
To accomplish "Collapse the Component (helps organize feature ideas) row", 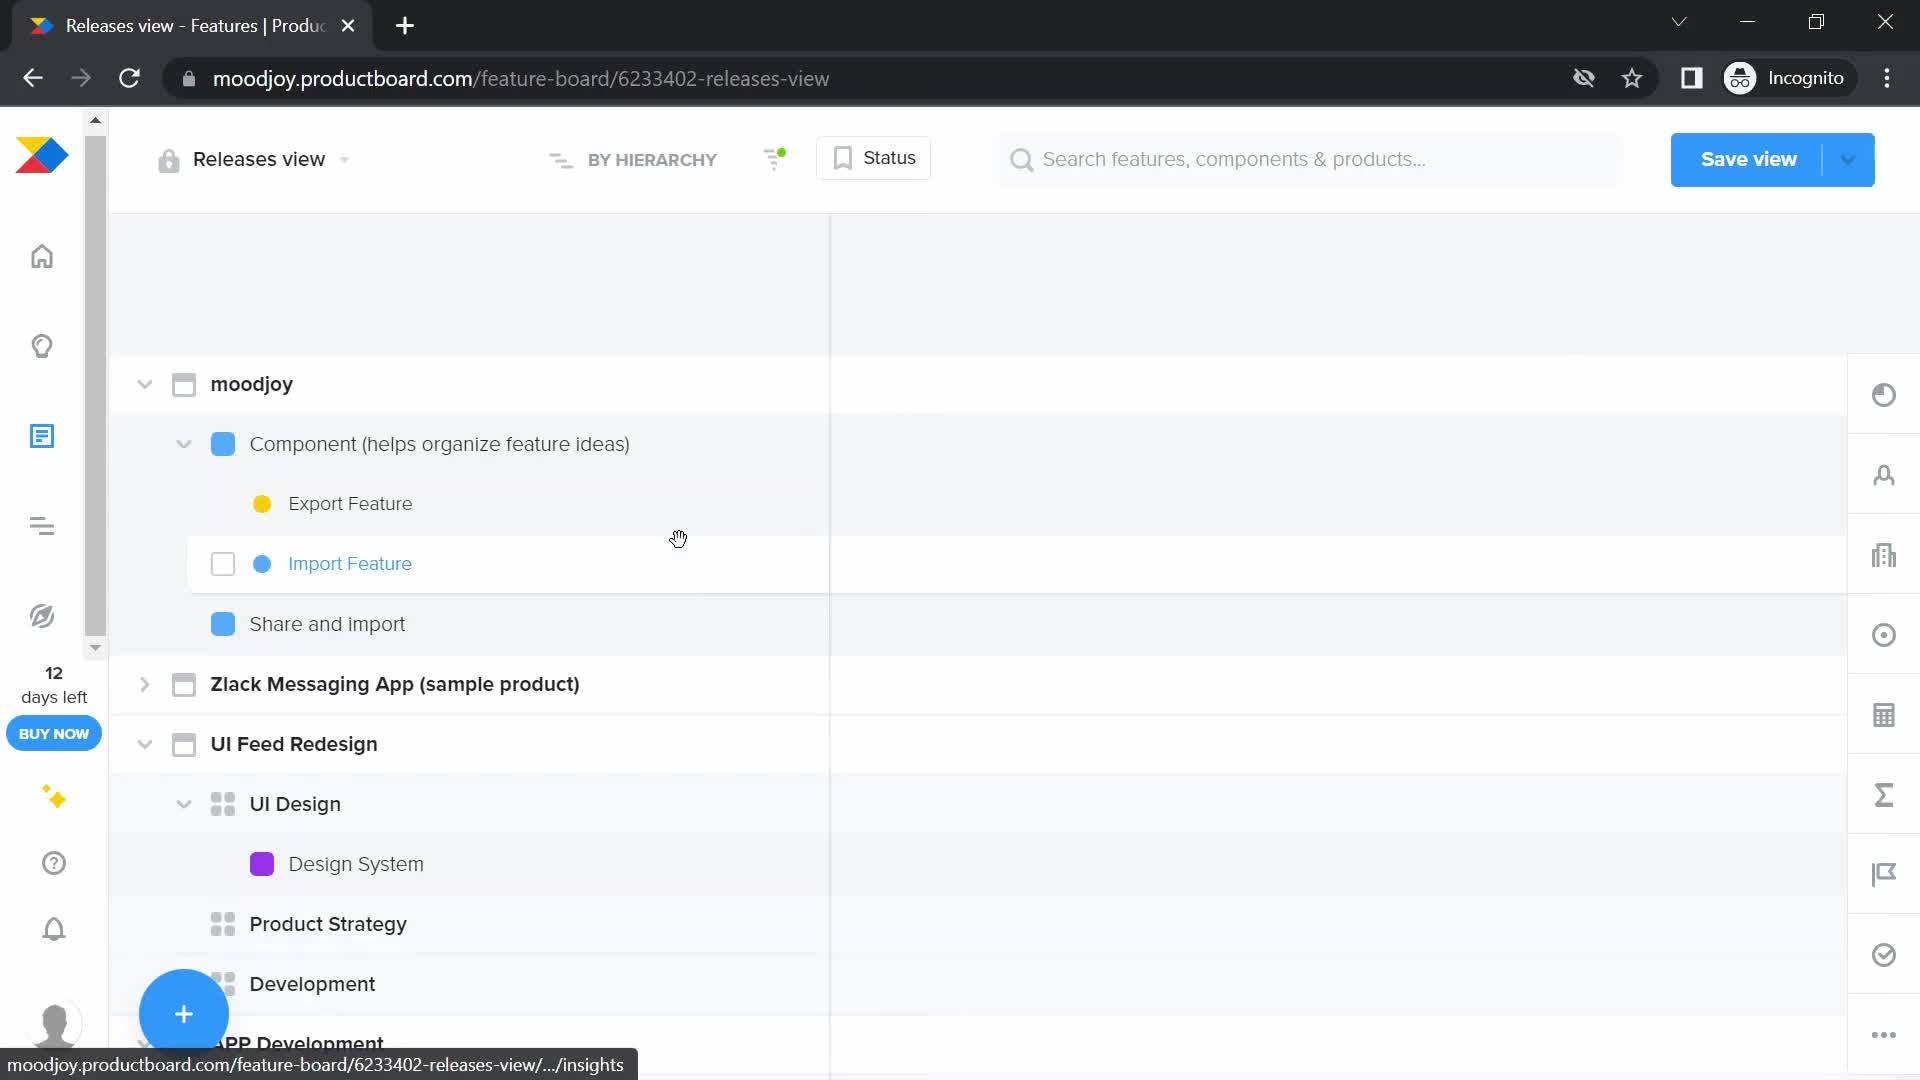I will (184, 444).
